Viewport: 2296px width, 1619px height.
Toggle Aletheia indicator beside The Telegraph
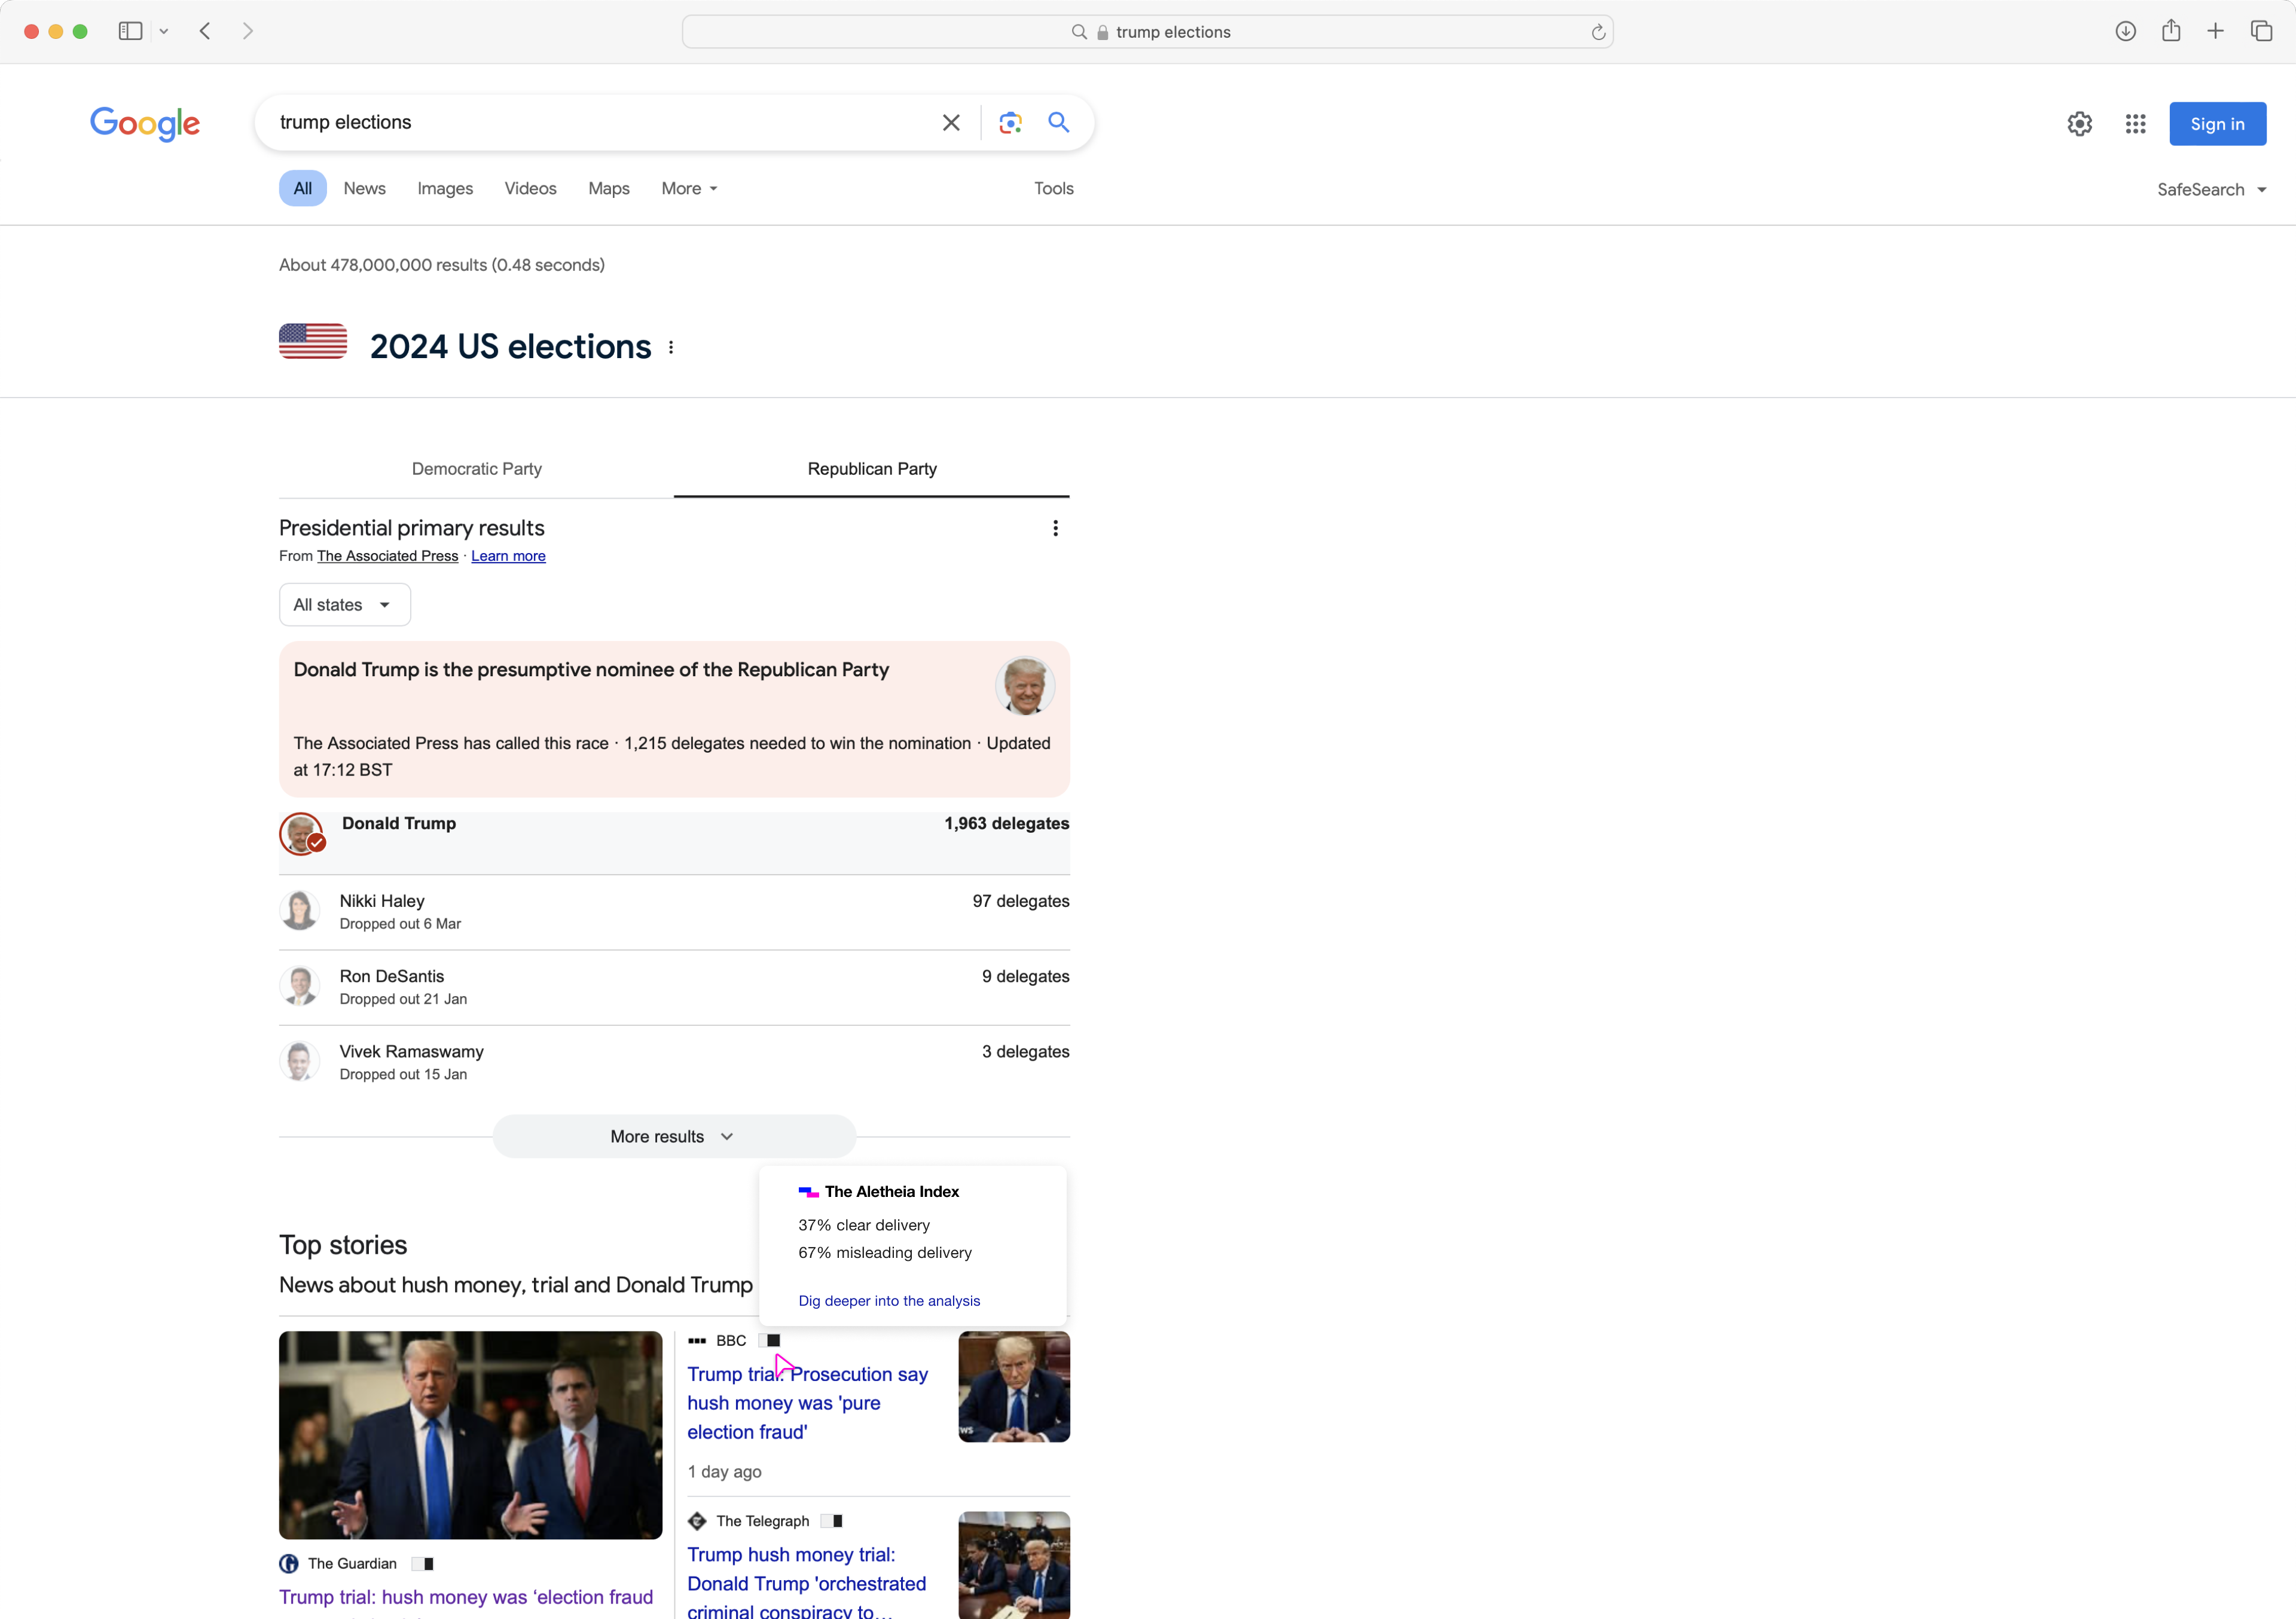pos(832,1520)
